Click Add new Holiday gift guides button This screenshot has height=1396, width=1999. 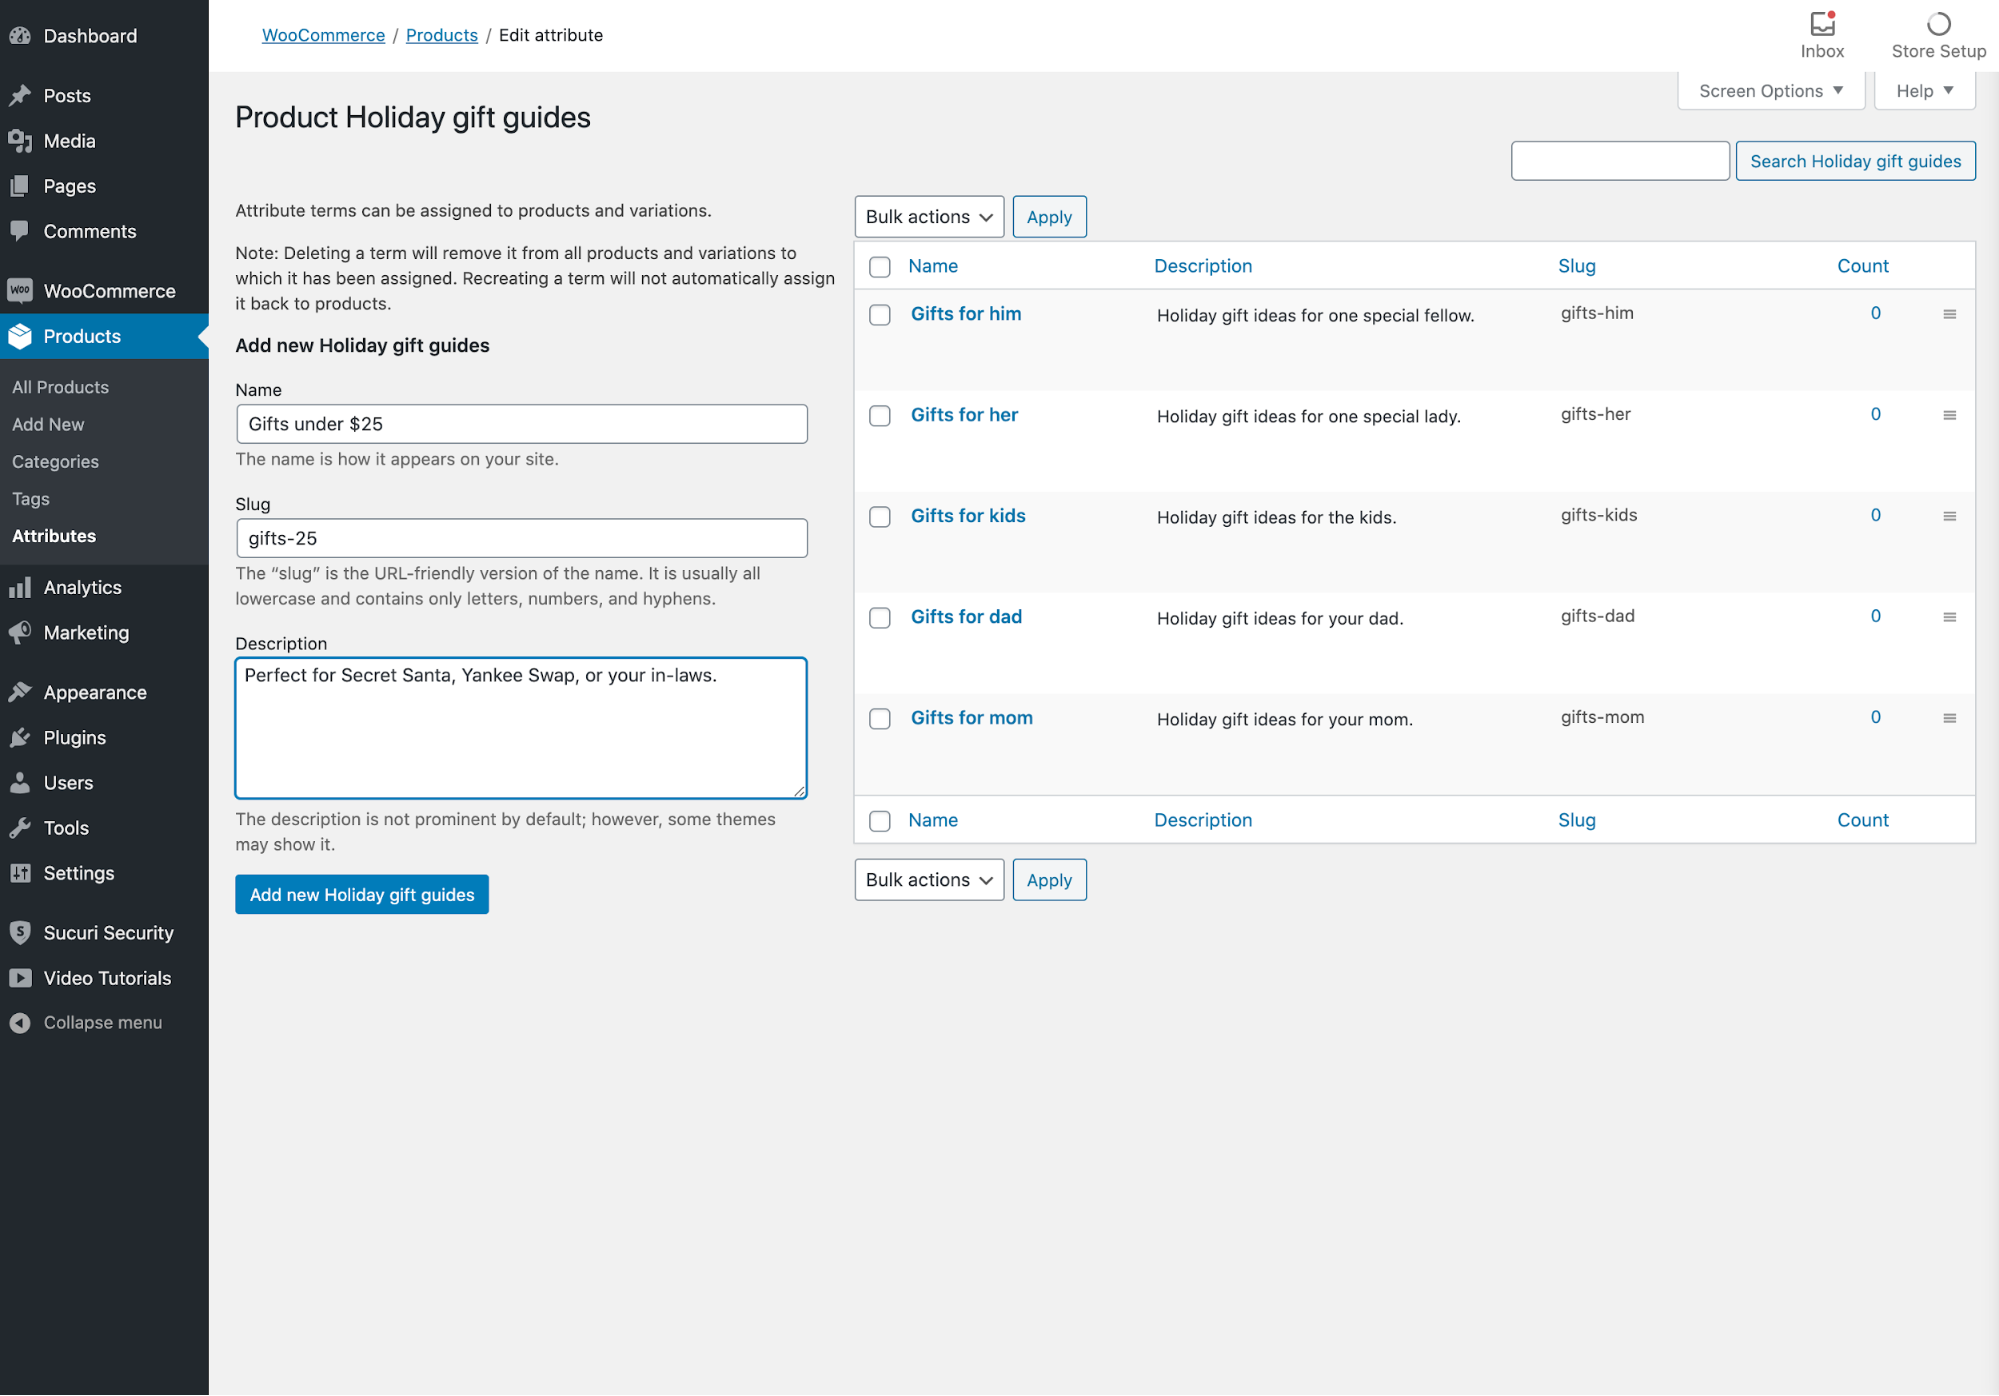click(362, 895)
